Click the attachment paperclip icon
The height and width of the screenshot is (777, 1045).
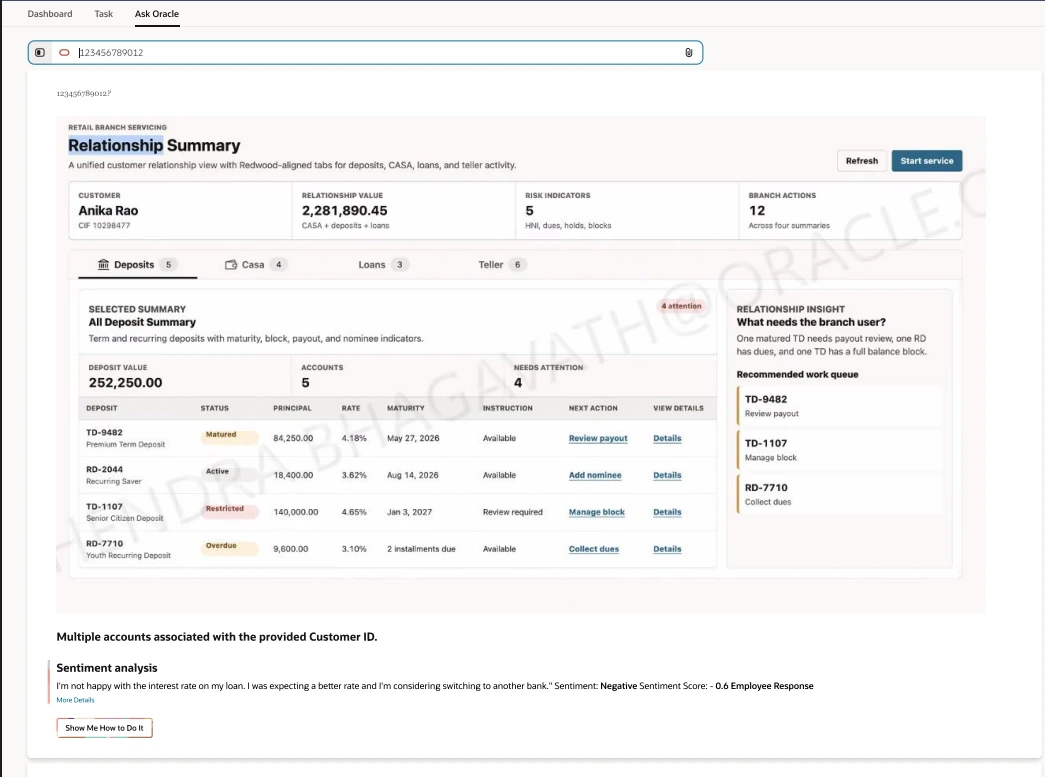click(x=688, y=53)
